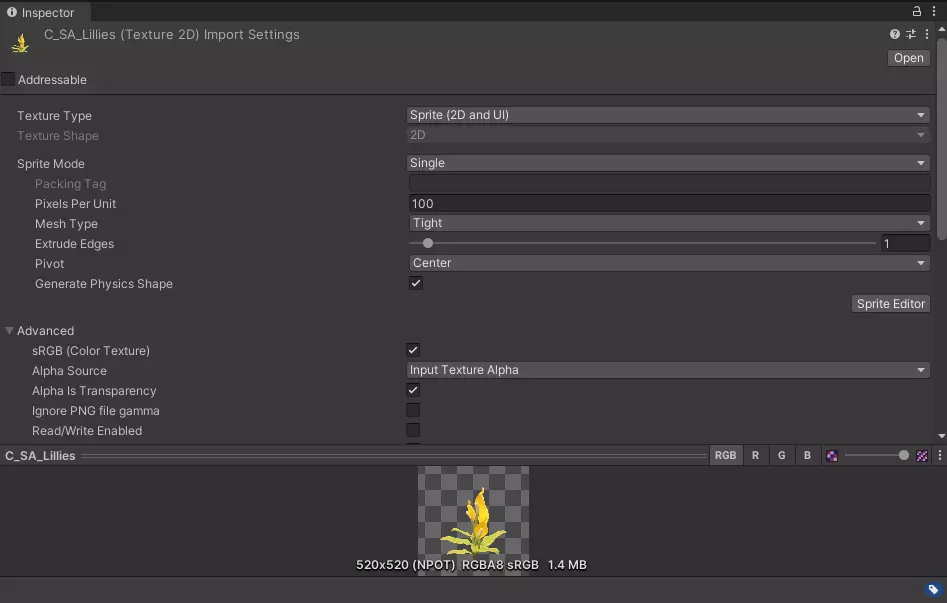Show only the B channel
Viewport: 947px width, 603px height.
[x=807, y=456]
